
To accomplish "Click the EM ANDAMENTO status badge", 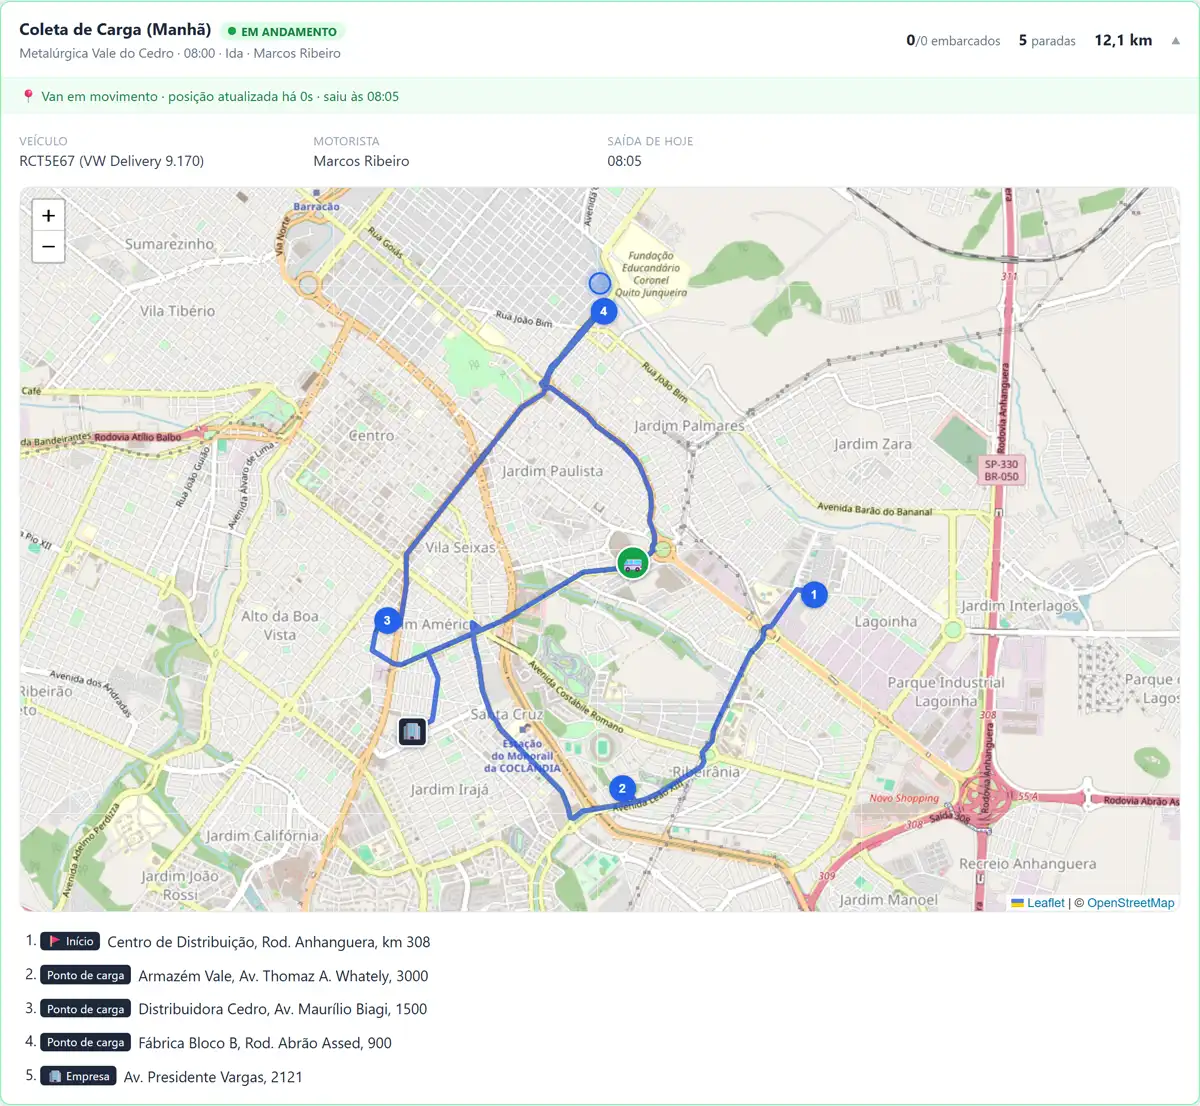I will pos(282,32).
